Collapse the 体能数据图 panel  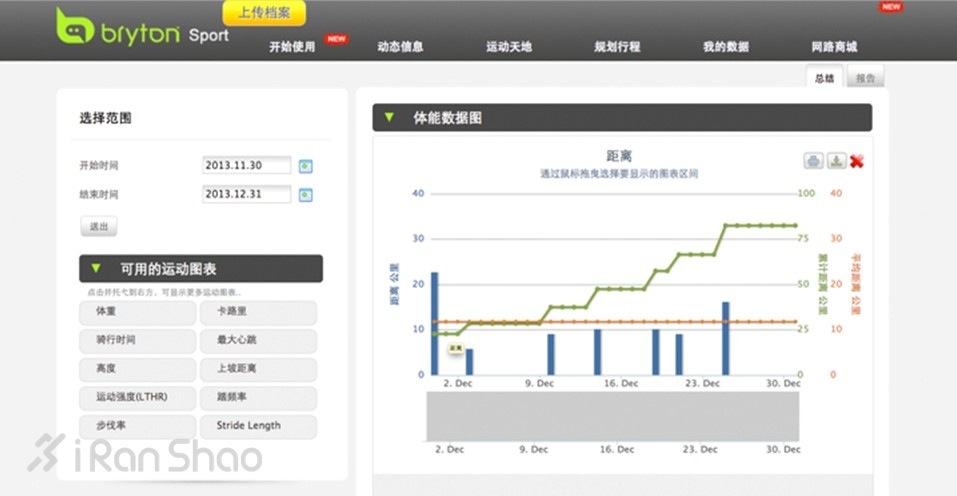point(389,118)
